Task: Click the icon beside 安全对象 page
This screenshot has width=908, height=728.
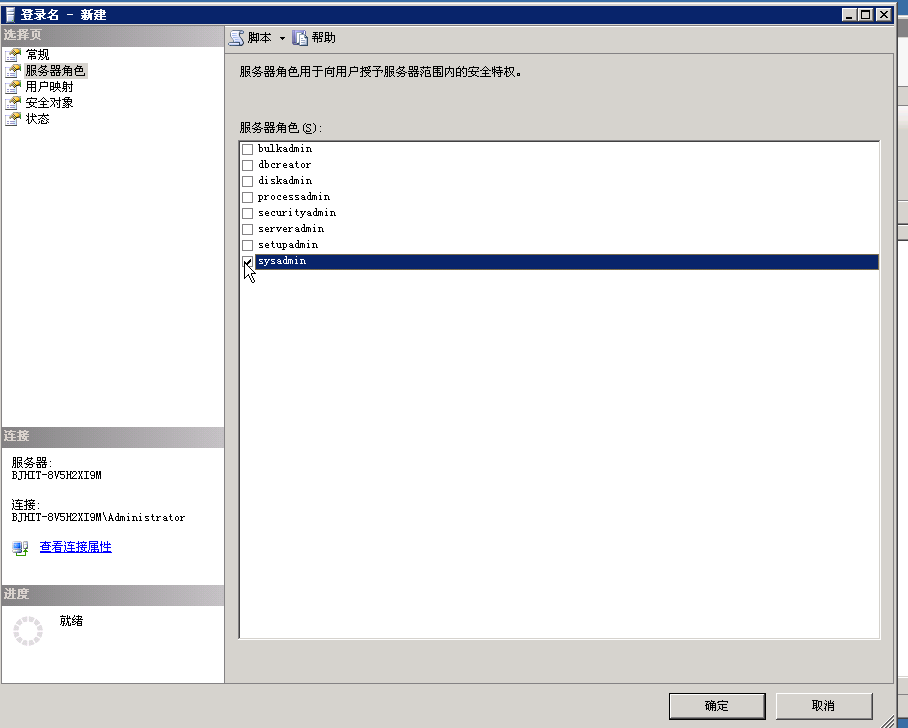Action: [13, 103]
